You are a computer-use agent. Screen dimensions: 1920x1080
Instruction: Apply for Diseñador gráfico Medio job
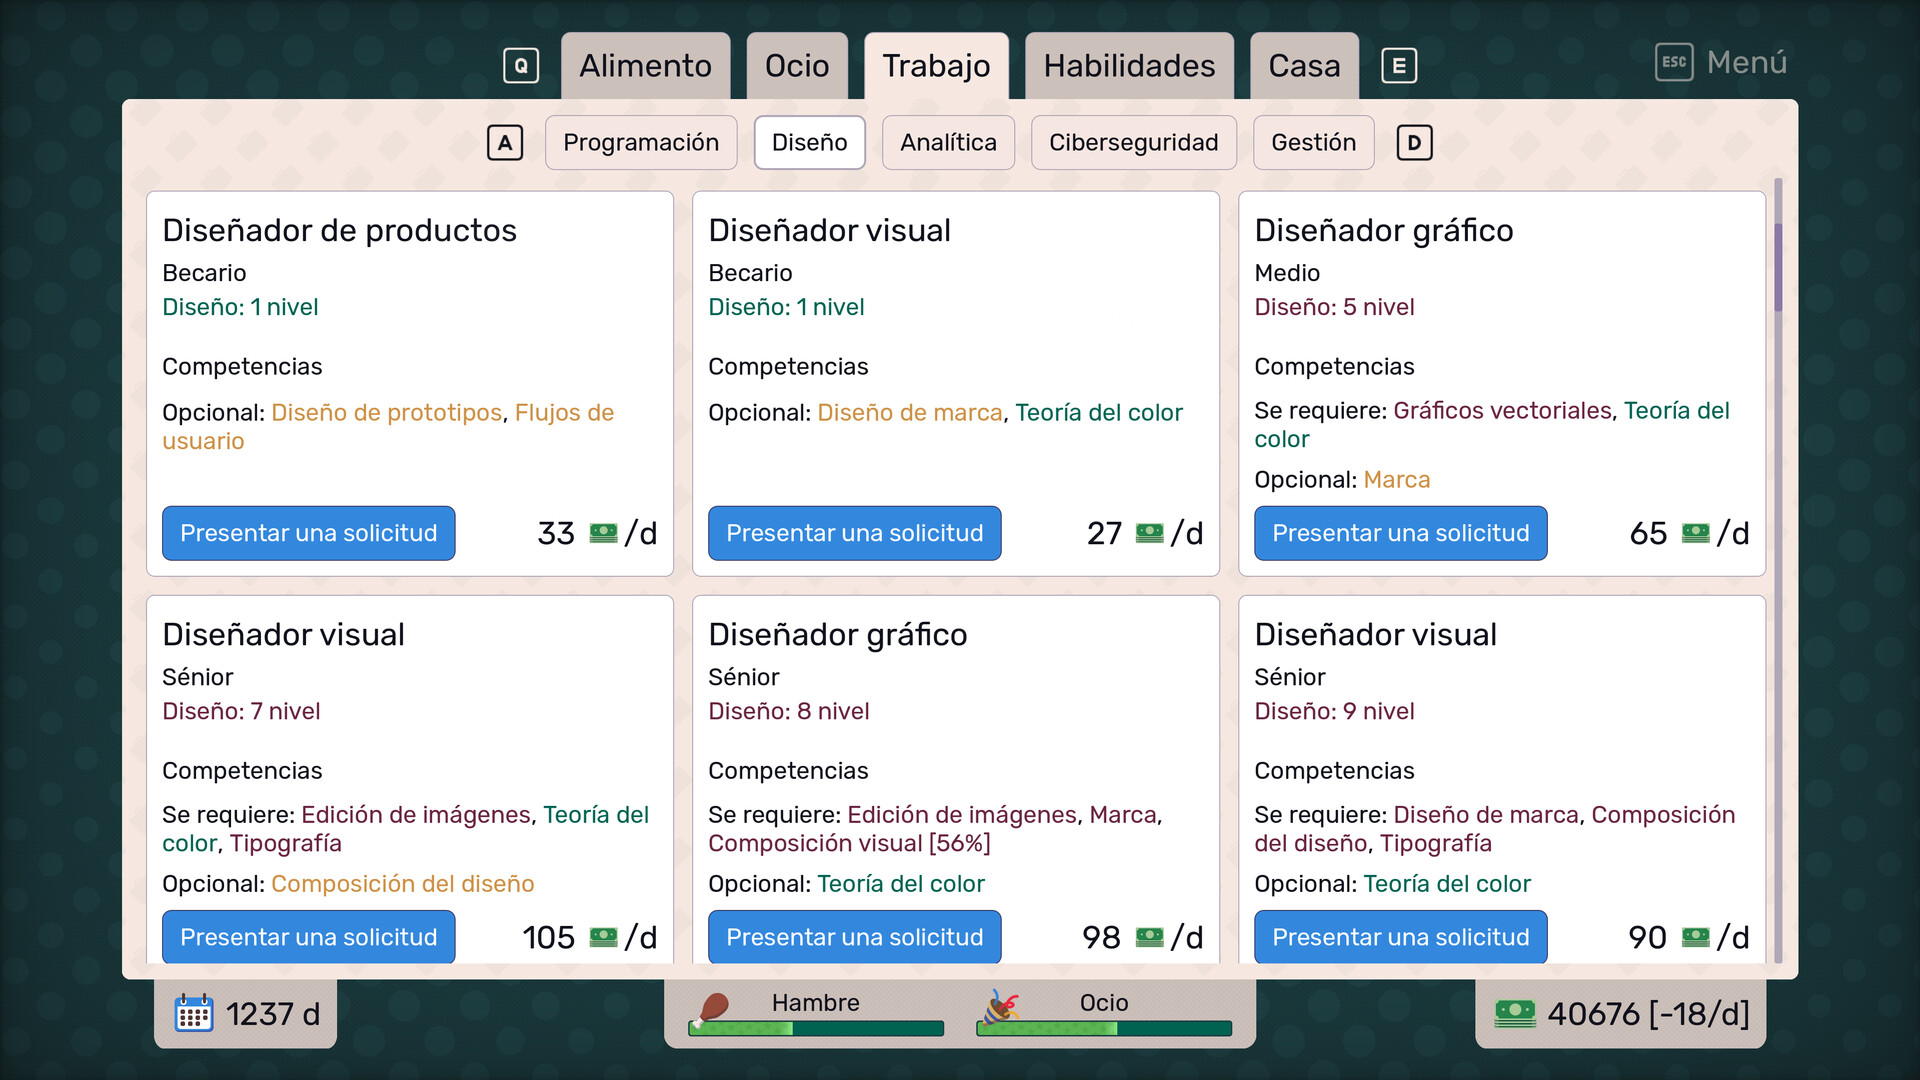[1400, 533]
